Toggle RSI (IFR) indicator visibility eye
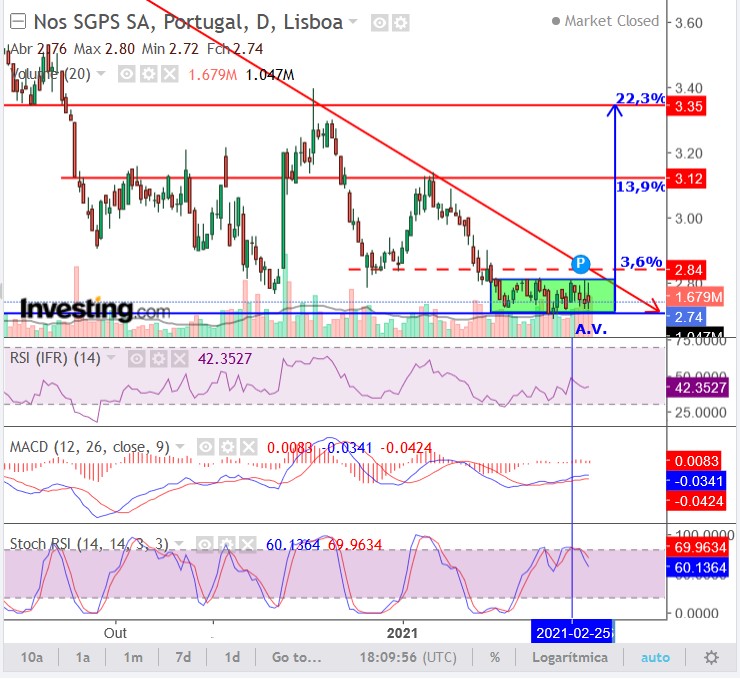 click(x=136, y=359)
